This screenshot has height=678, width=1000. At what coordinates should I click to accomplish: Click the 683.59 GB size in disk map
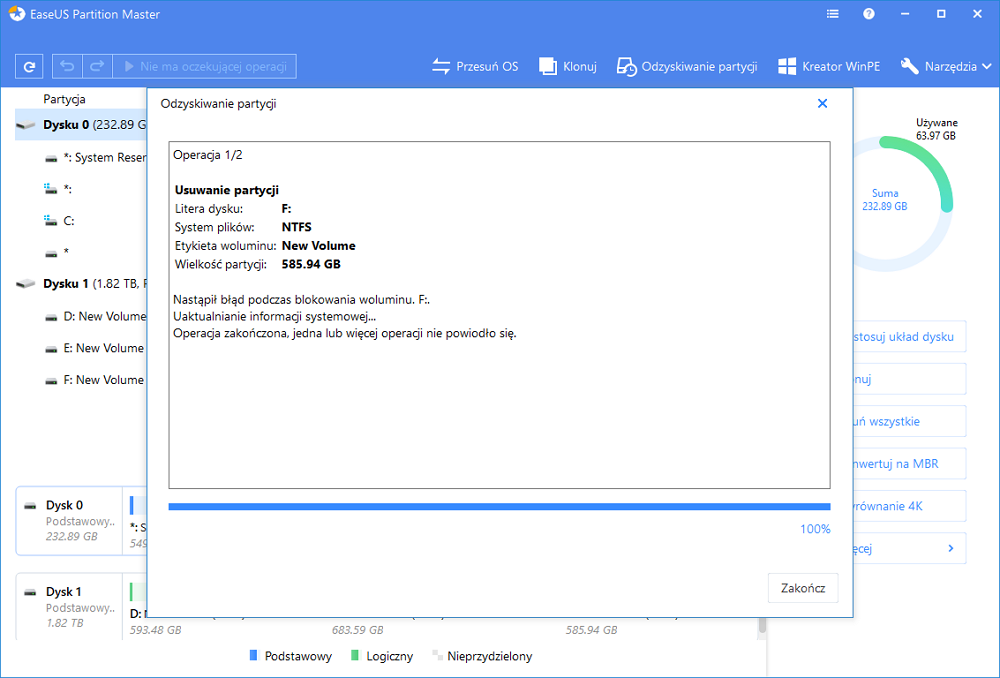click(x=357, y=630)
